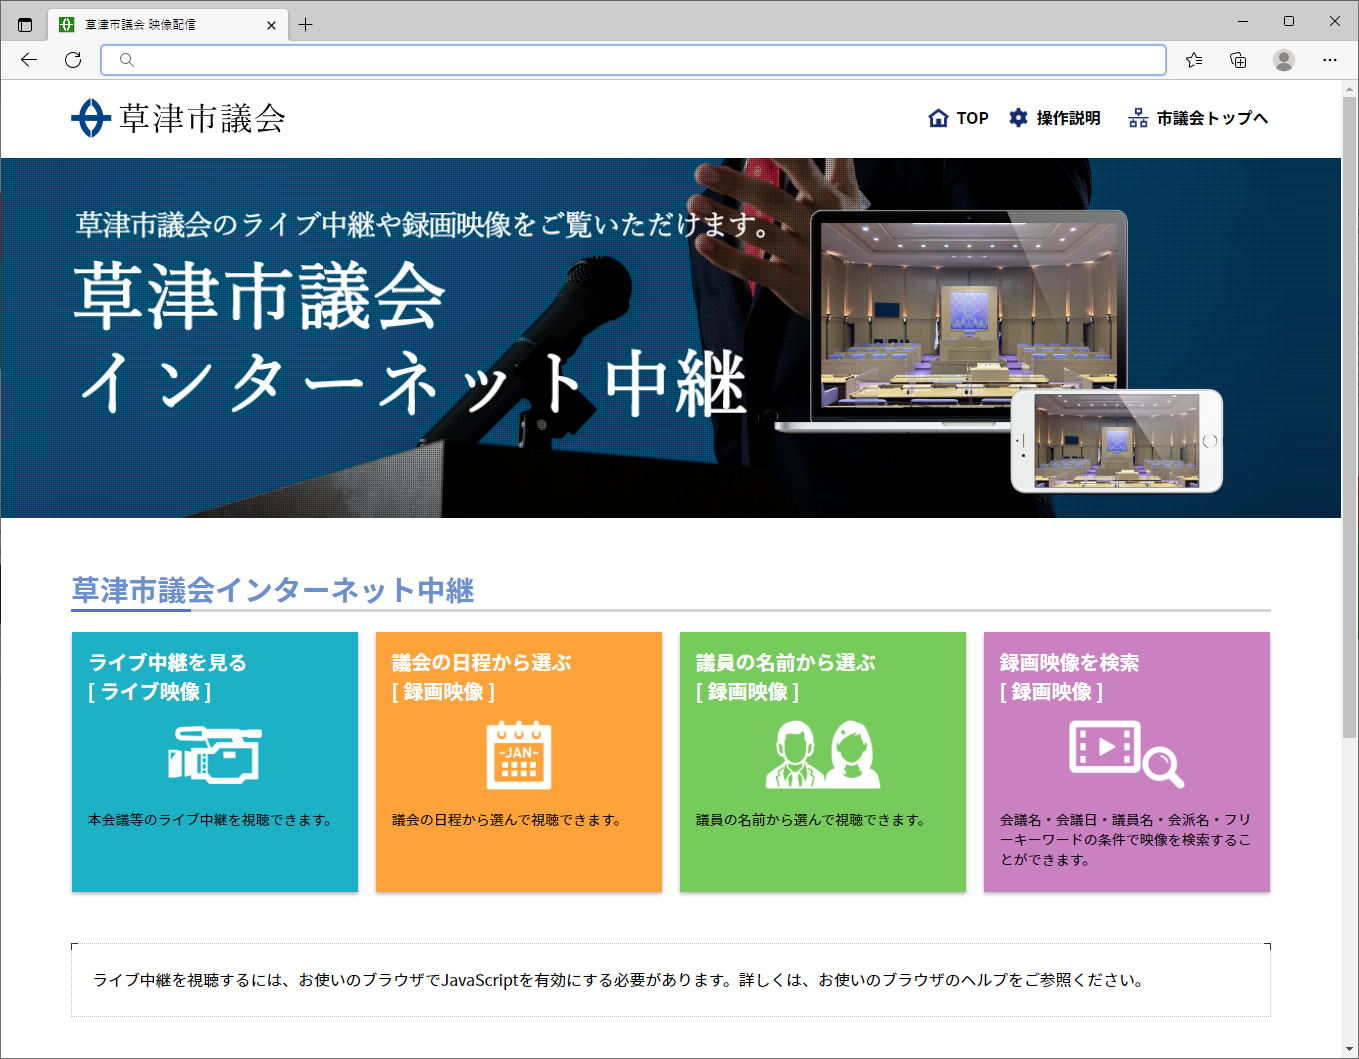1359x1059 pixels.
Task: Click 議会の日程から選んで視聴できます text
Action: [x=507, y=820]
